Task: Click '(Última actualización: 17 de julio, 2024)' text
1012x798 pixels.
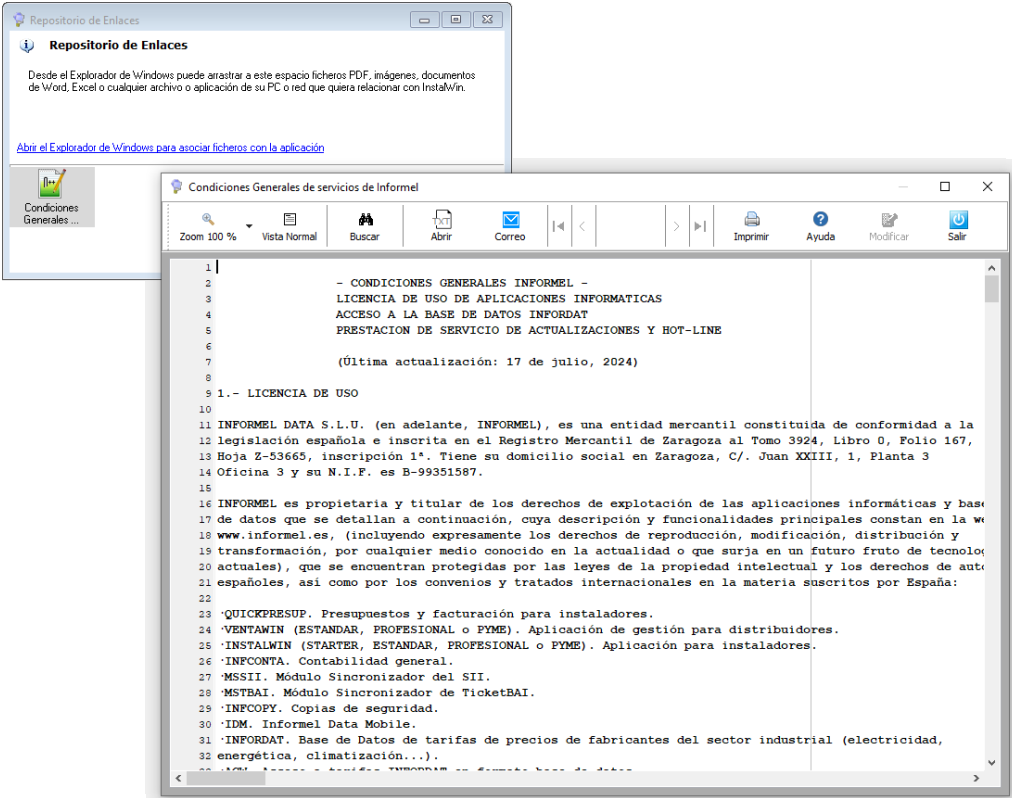Action: coord(488,362)
